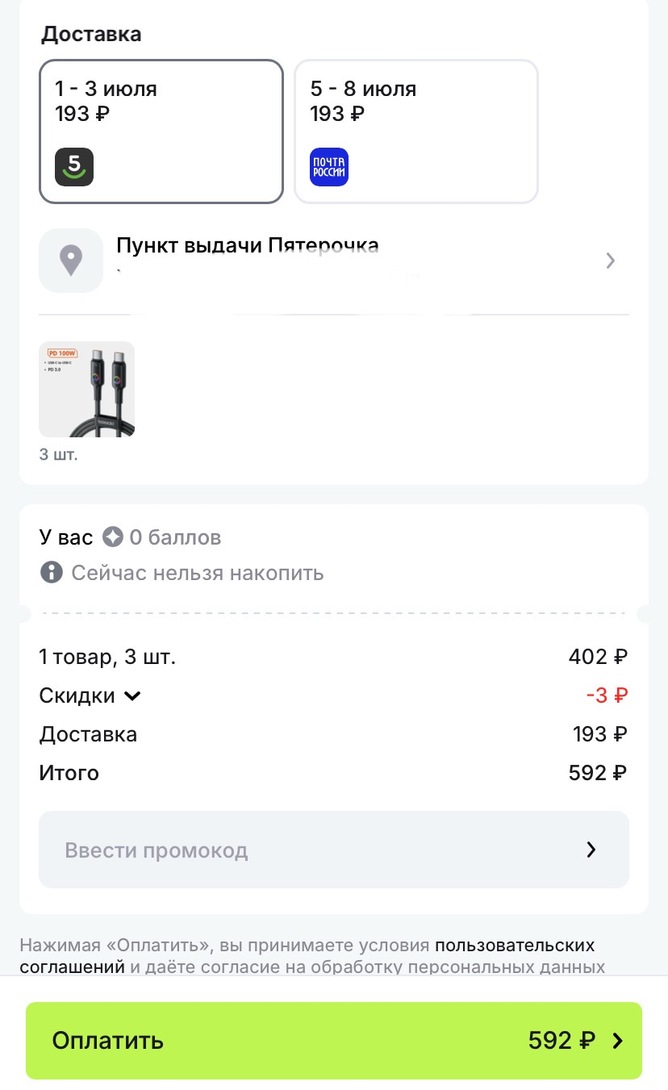
Task: Click the Доставка section heading
Action: [x=91, y=34]
